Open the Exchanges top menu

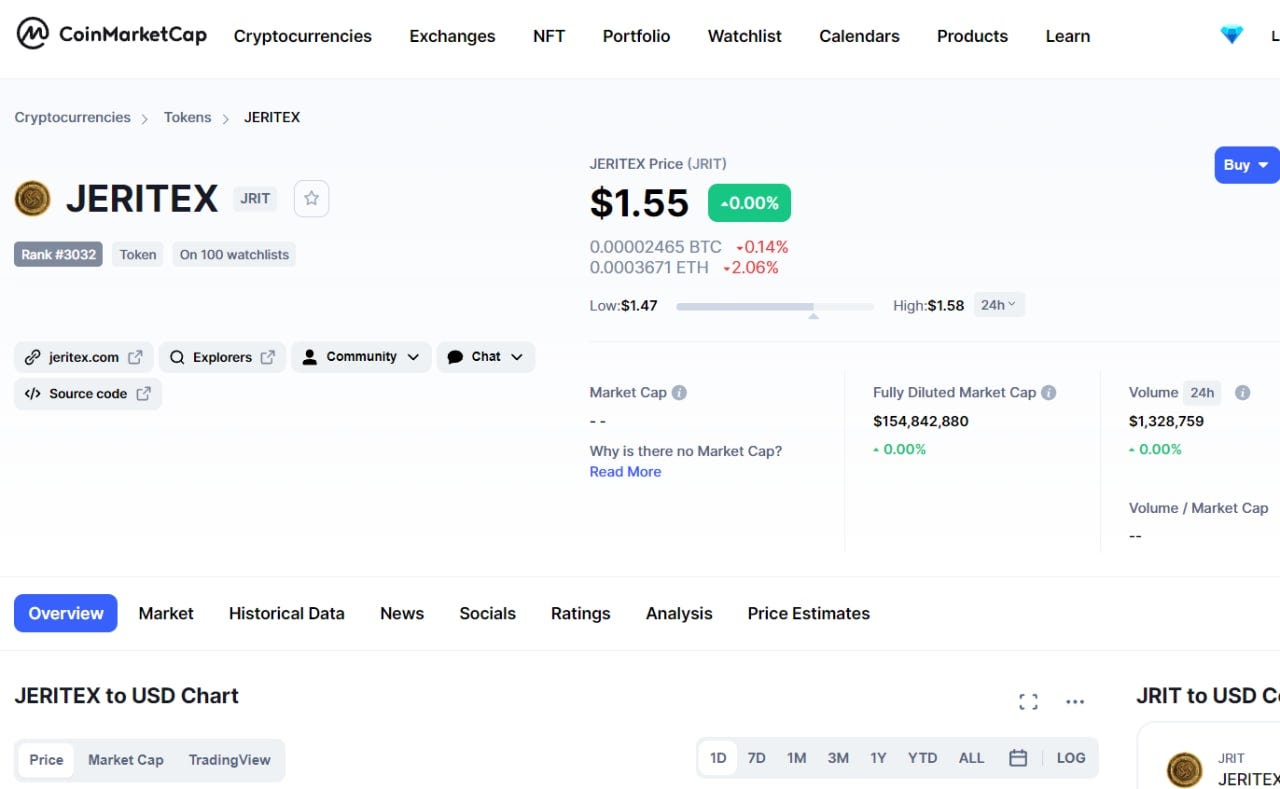[x=452, y=36]
